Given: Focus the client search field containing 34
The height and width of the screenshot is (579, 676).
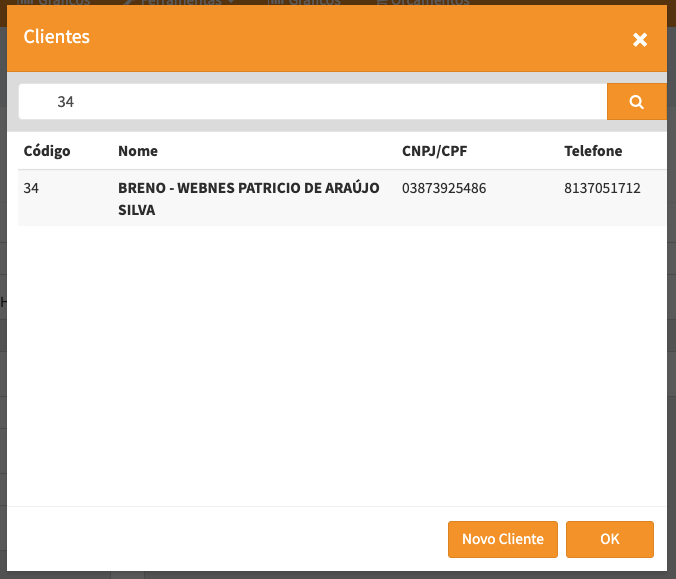Looking at the screenshot, I should pos(312,102).
